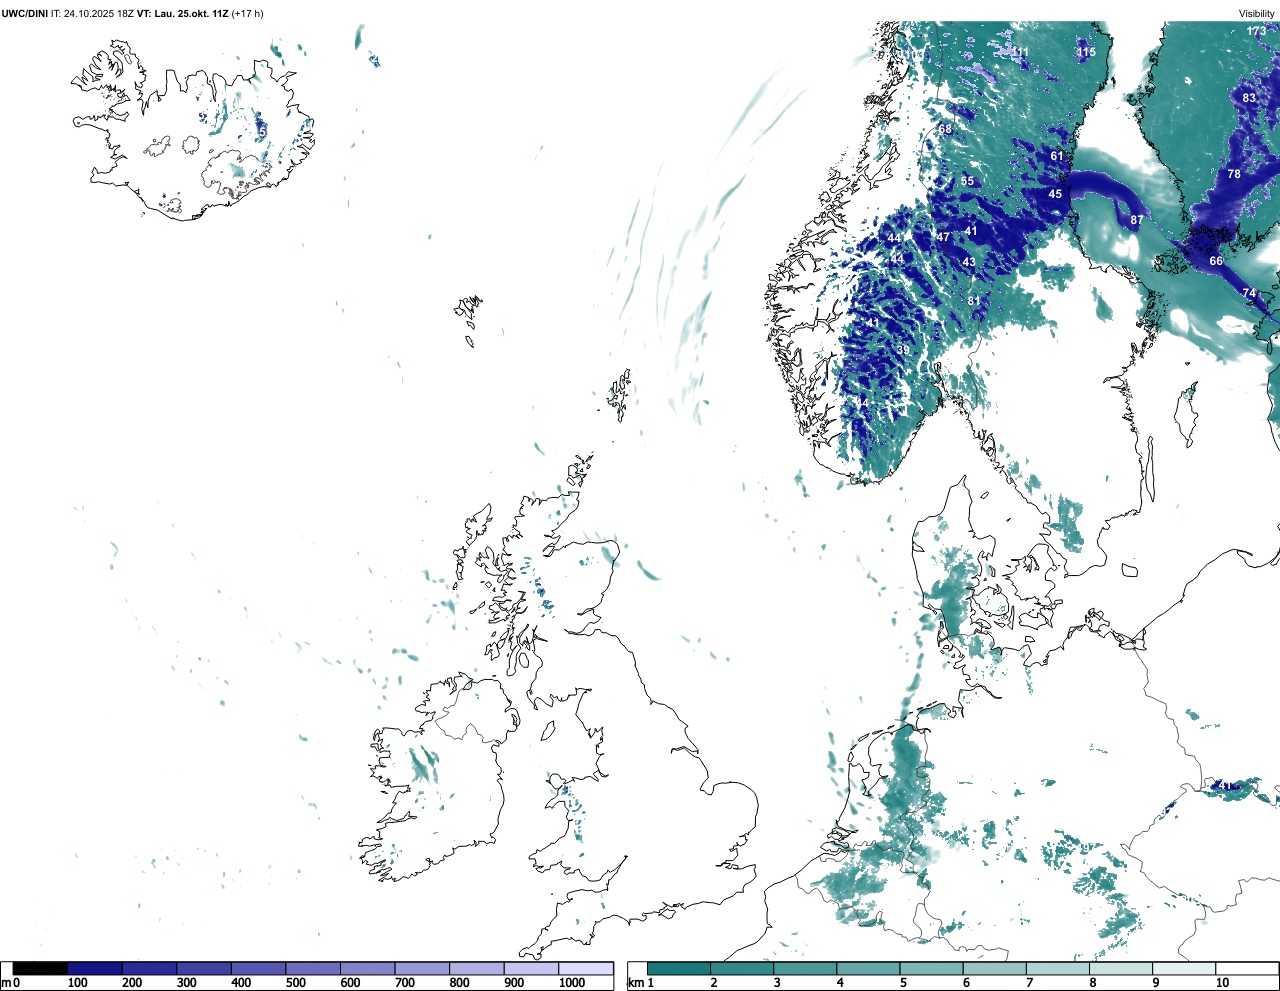Click the '83' visibility value over Finland
The width and height of the screenshot is (1280, 991).
click(x=1249, y=98)
